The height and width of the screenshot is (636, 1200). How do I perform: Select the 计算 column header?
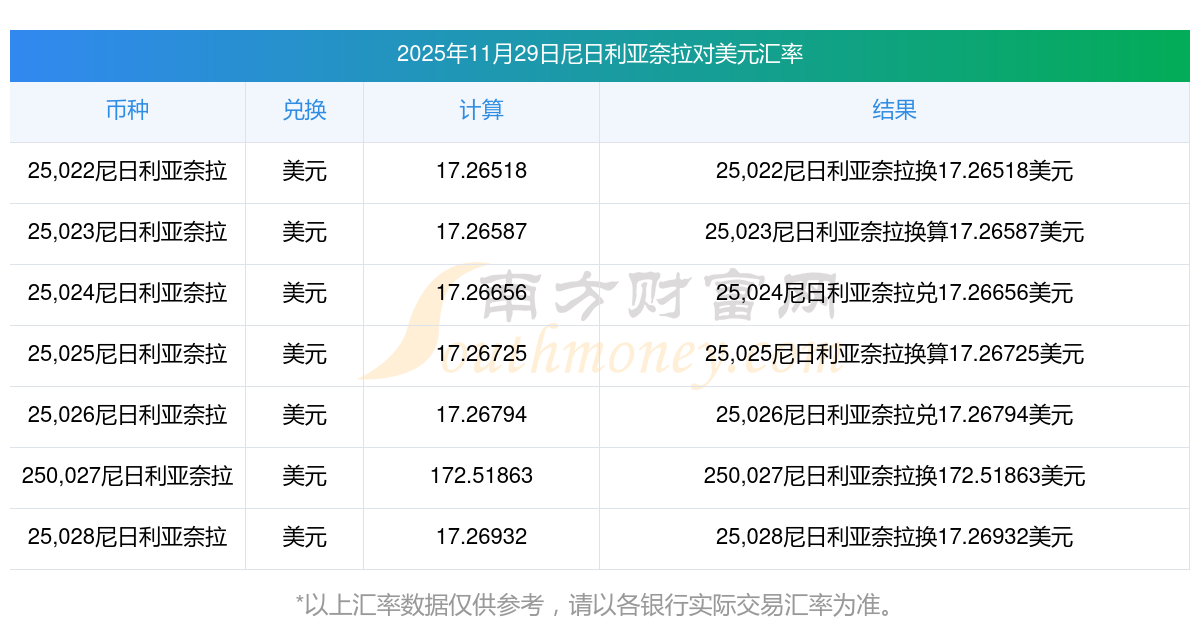481,111
